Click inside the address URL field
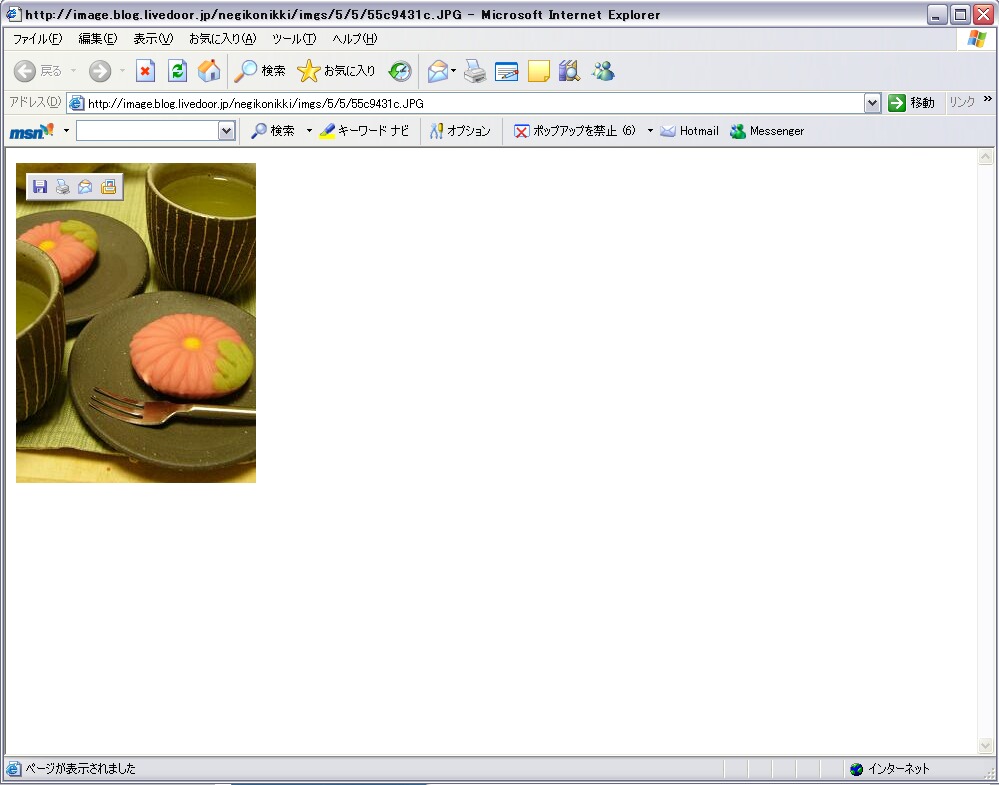 click(x=475, y=103)
